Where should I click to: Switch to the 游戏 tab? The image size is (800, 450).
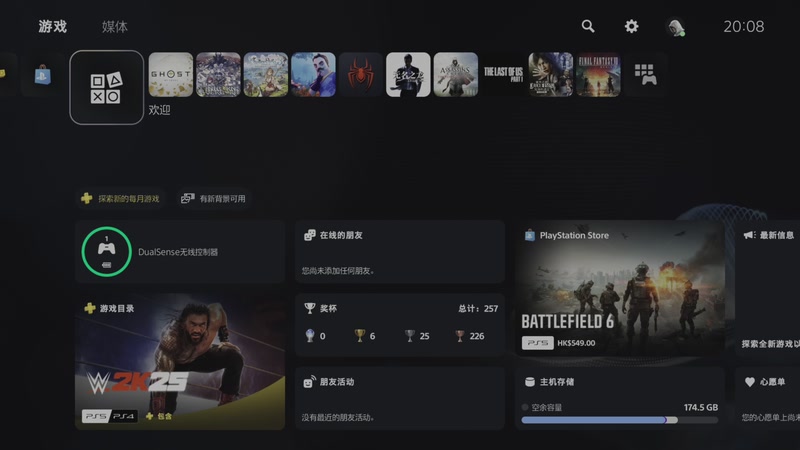pos(53,27)
